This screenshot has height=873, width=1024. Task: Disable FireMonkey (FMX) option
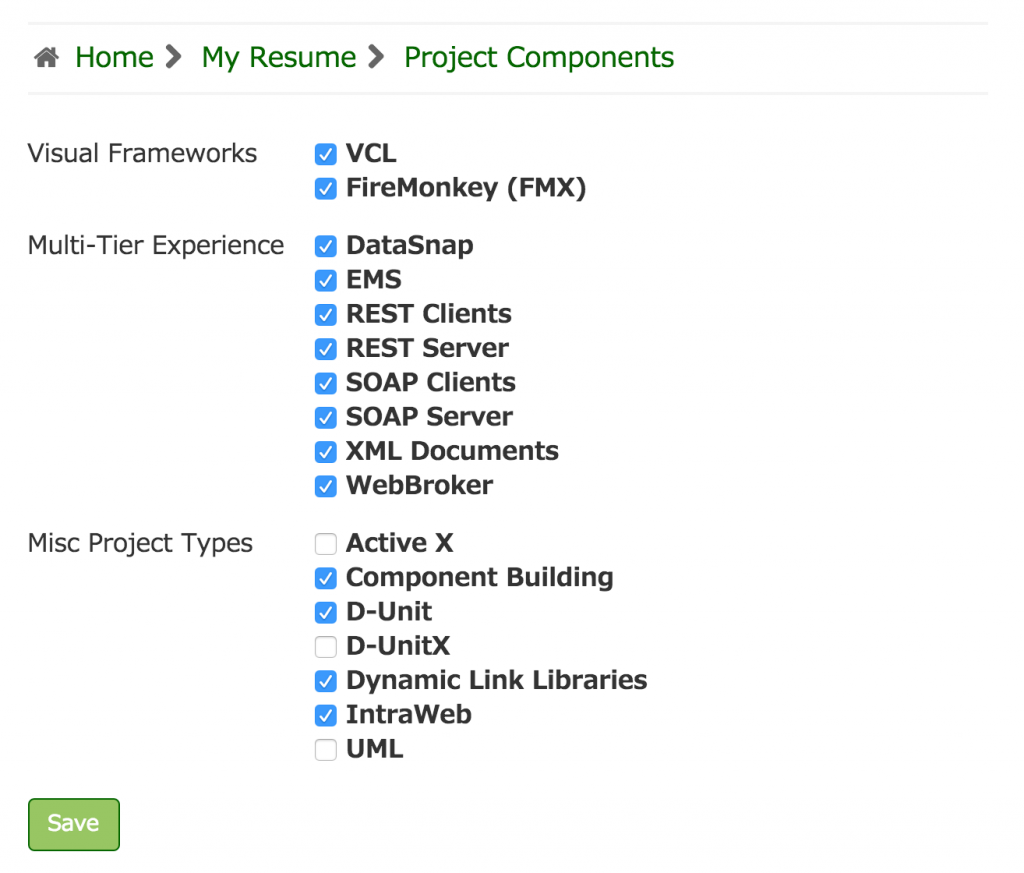325,188
